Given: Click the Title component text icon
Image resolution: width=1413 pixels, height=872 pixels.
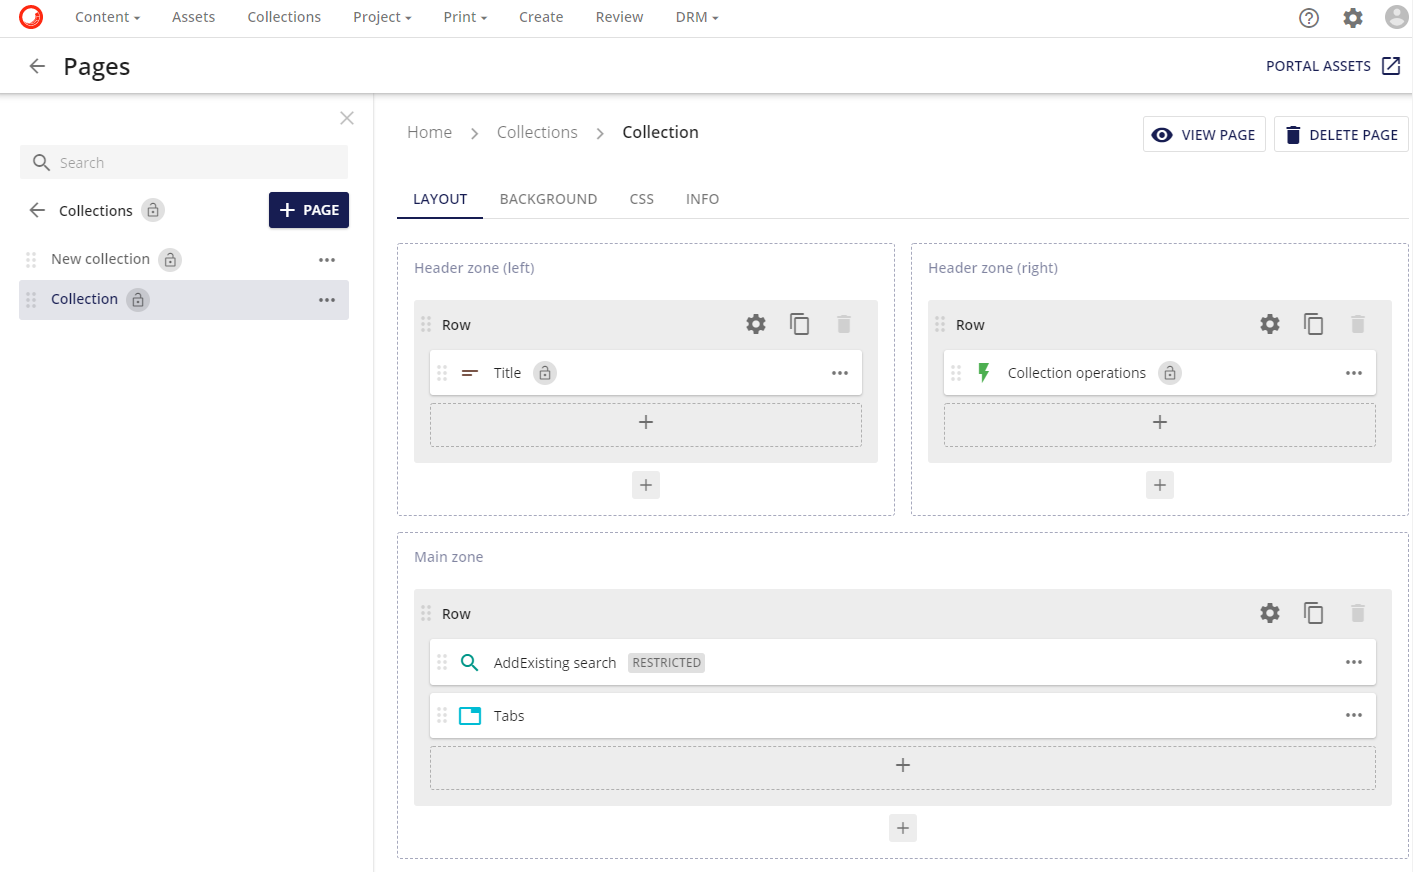Looking at the screenshot, I should tap(469, 372).
